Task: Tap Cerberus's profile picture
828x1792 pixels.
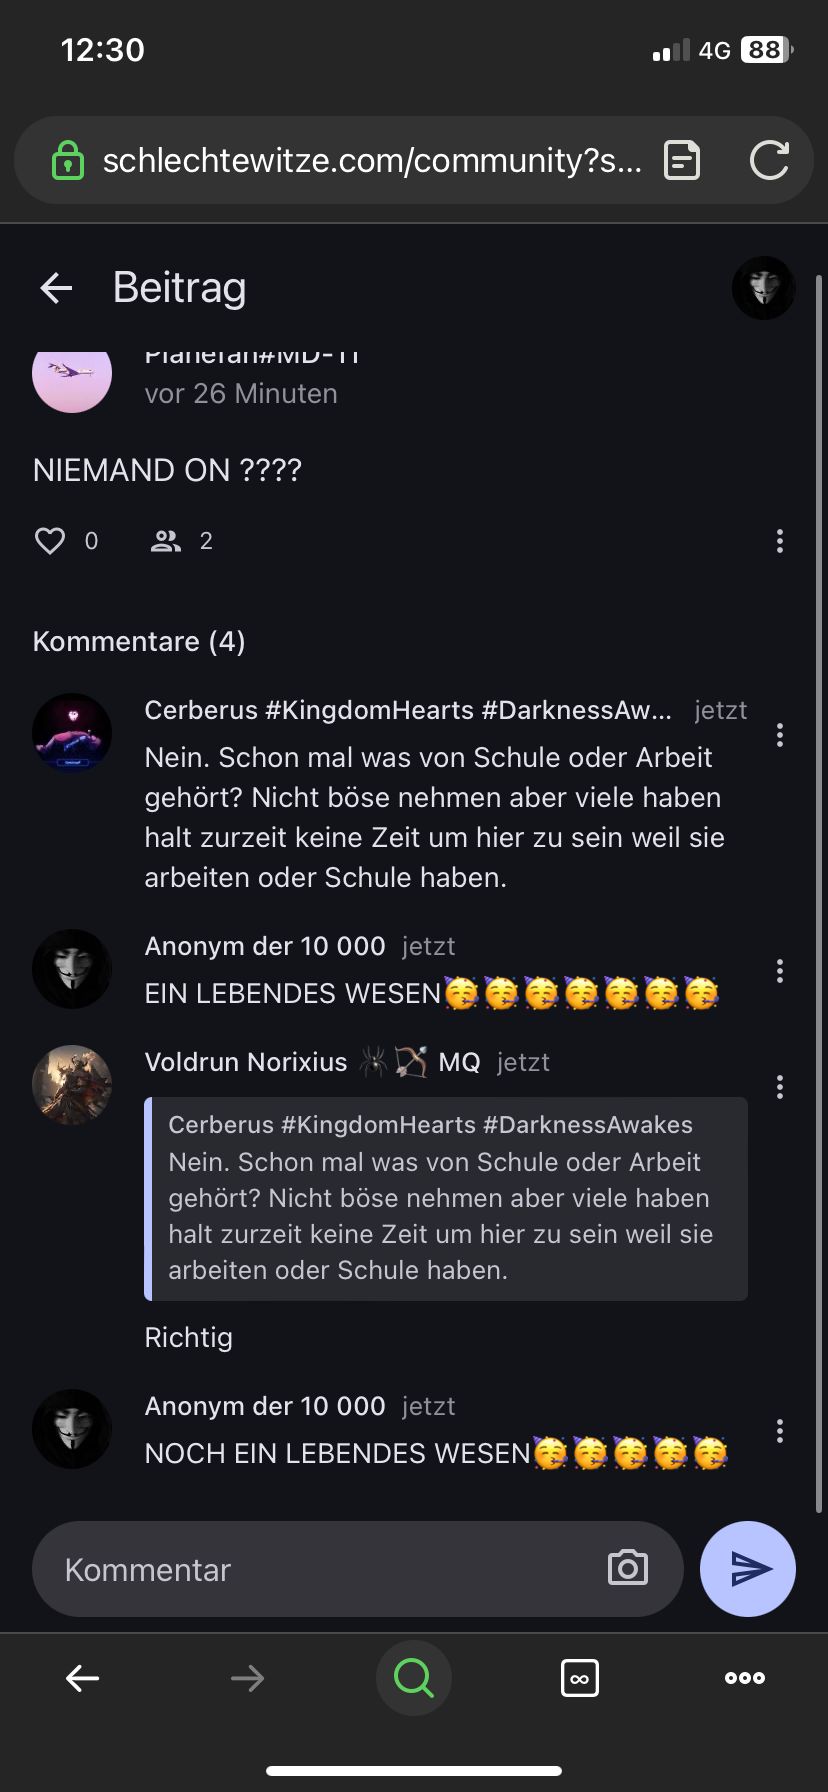Action: coord(72,733)
